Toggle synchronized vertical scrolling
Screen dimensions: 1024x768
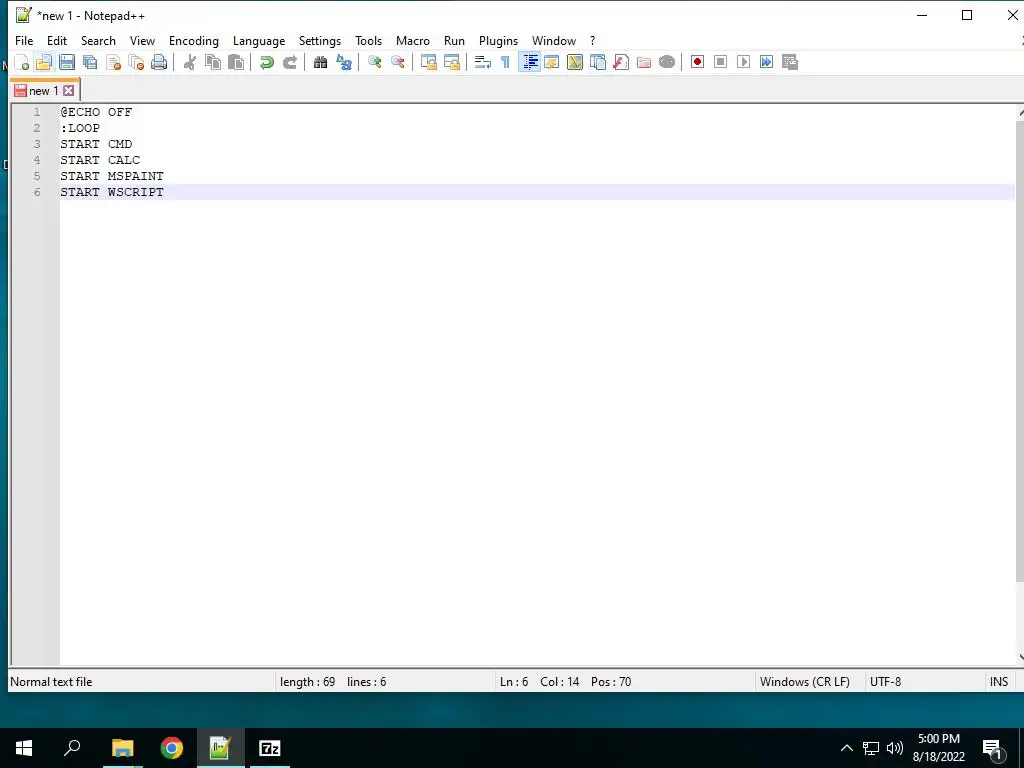click(428, 62)
